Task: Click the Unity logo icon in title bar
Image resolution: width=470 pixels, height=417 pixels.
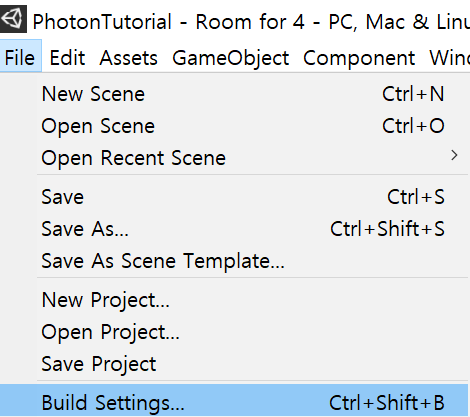Action: pos(13,19)
